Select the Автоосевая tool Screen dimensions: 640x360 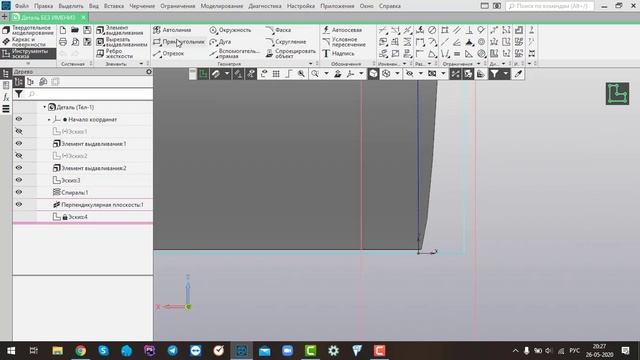342,30
